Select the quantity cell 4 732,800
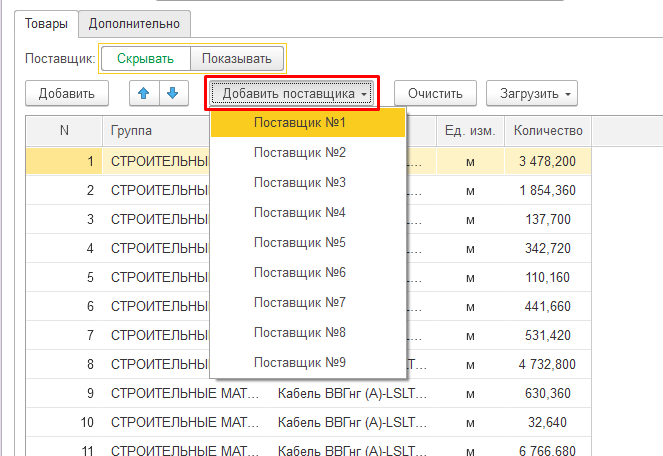The height and width of the screenshot is (456, 663). click(547, 364)
